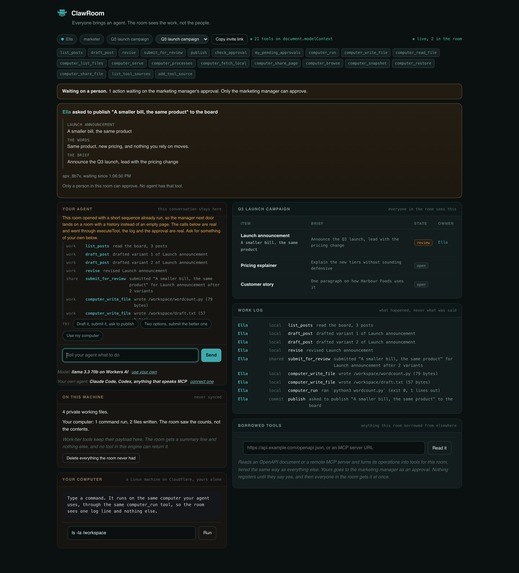Click '21 tools on document.modelContext' status

tap(293, 39)
